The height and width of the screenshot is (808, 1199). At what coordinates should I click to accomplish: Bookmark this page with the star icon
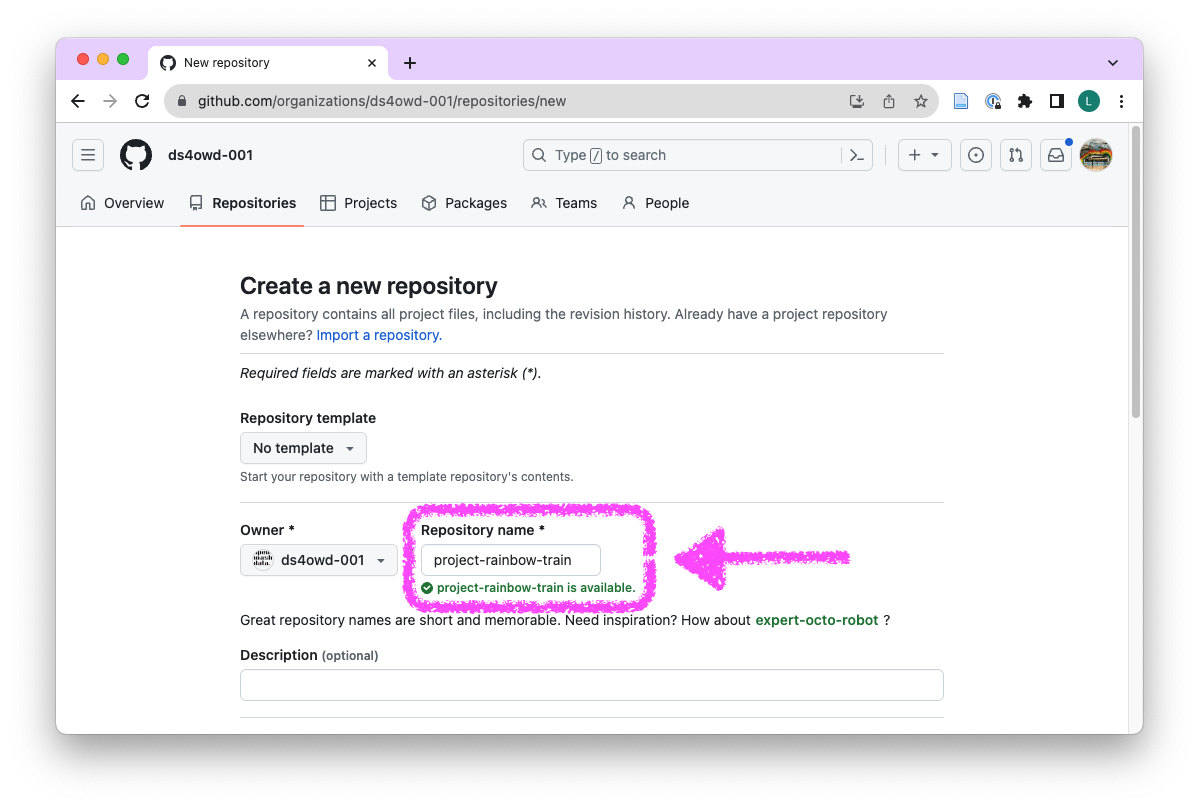coord(920,101)
